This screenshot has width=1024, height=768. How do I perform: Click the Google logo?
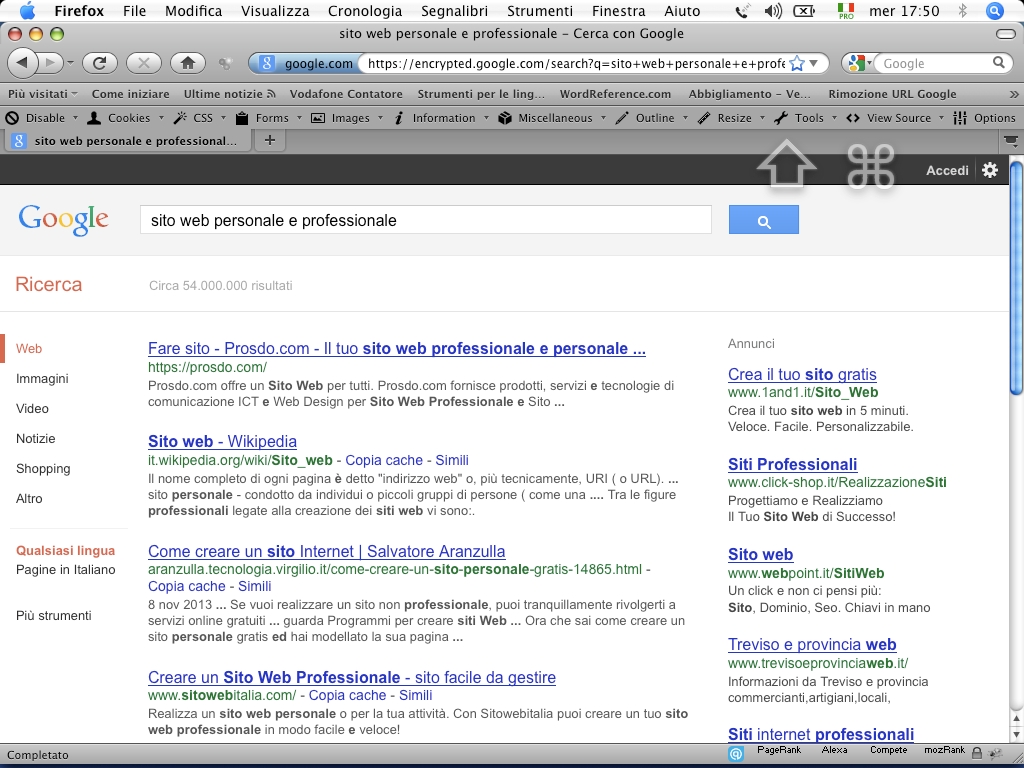coord(63,220)
